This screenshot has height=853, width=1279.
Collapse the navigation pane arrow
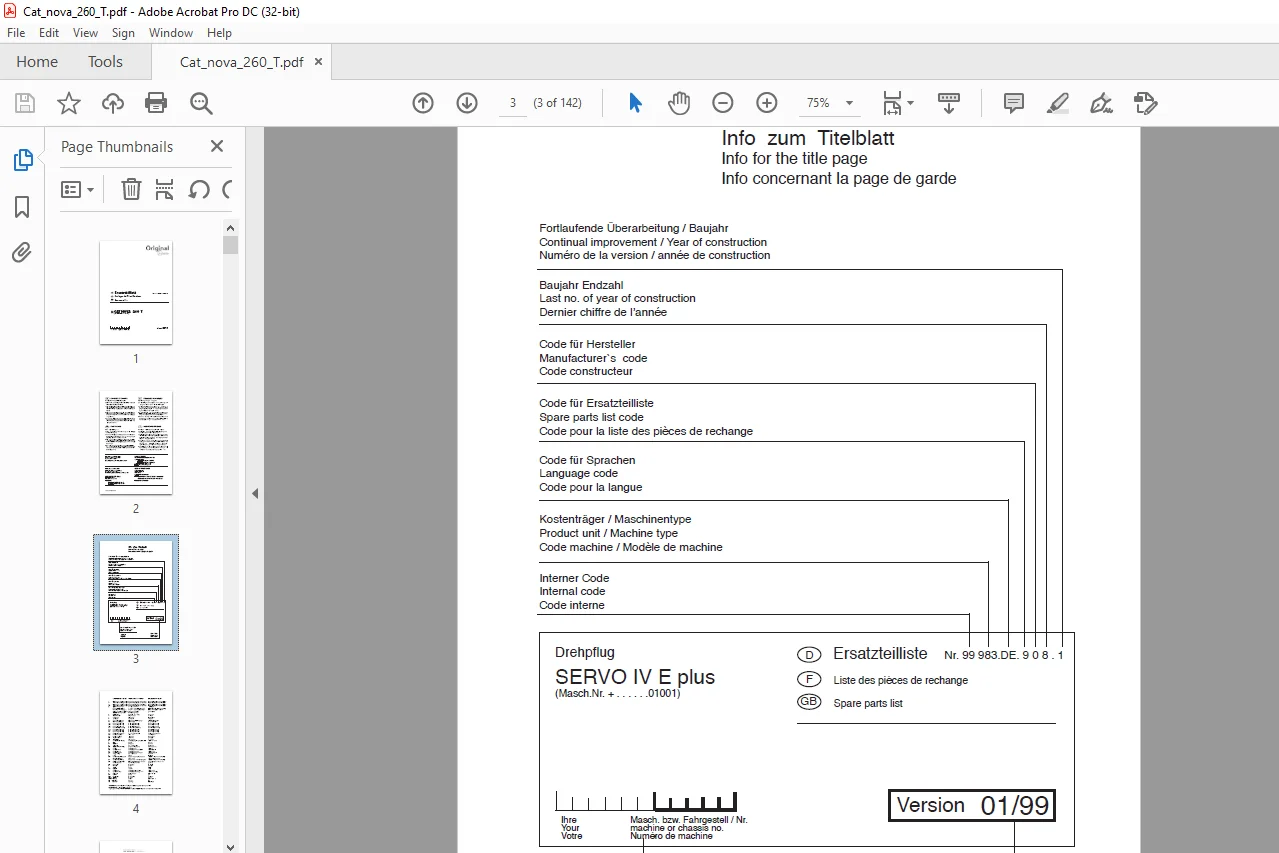pos(254,493)
